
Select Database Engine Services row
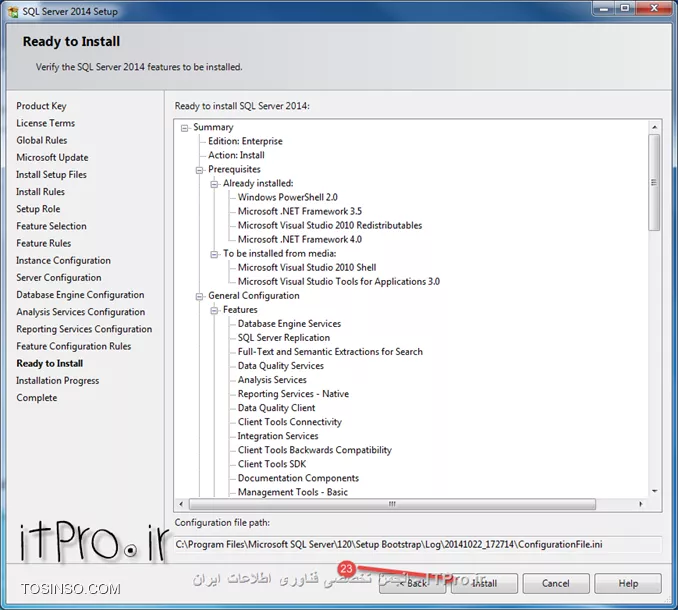(x=289, y=324)
